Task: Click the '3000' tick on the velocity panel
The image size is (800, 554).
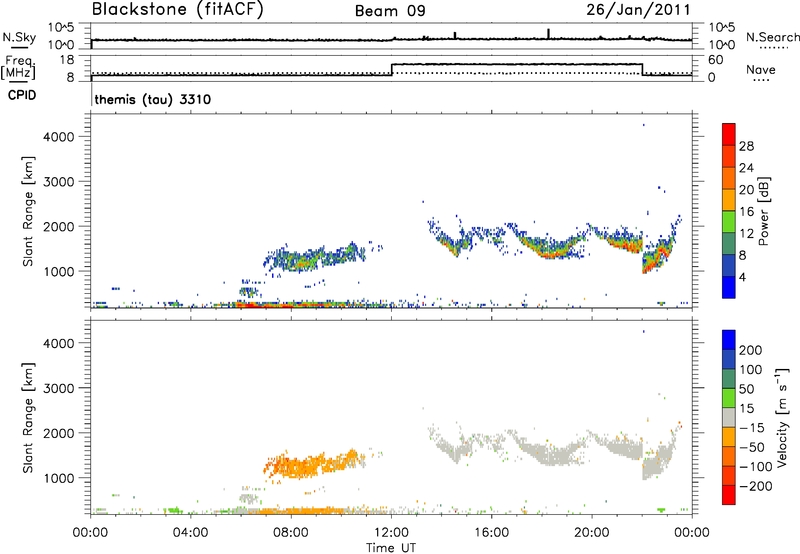Action: (59, 388)
